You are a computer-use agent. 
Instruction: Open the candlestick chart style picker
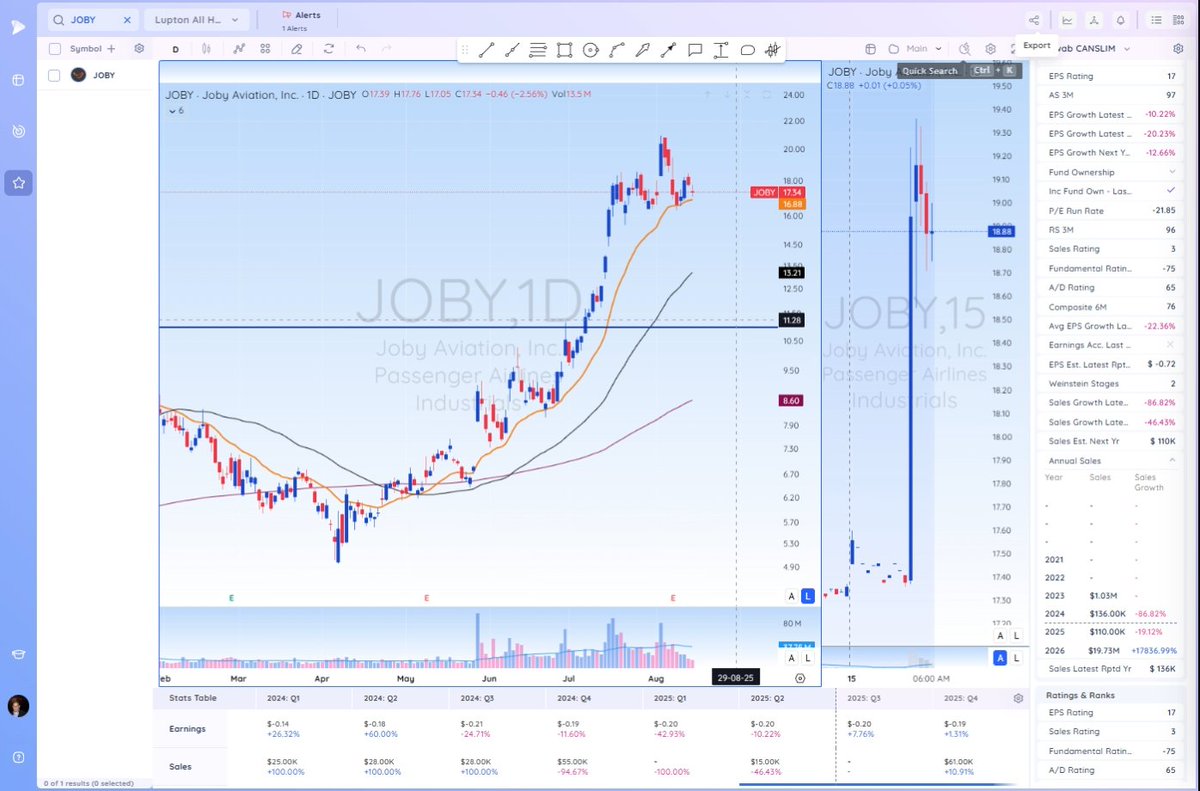click(206, 48)
